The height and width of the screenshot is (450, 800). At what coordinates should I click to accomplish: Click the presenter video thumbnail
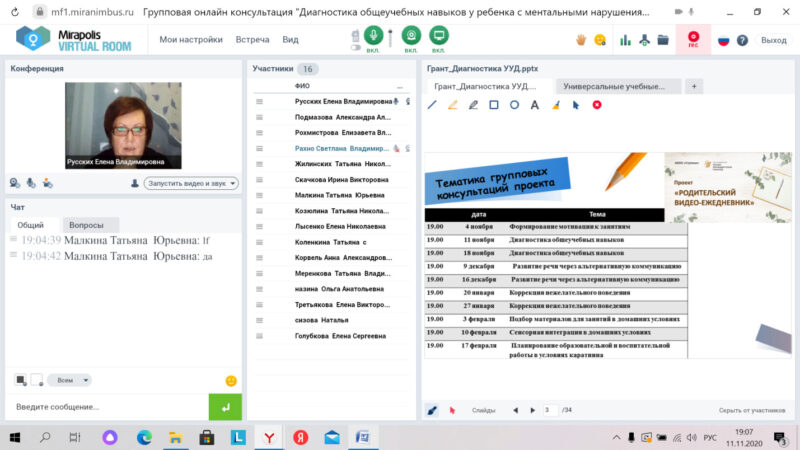pyautogui.click(x=123, y=126)
